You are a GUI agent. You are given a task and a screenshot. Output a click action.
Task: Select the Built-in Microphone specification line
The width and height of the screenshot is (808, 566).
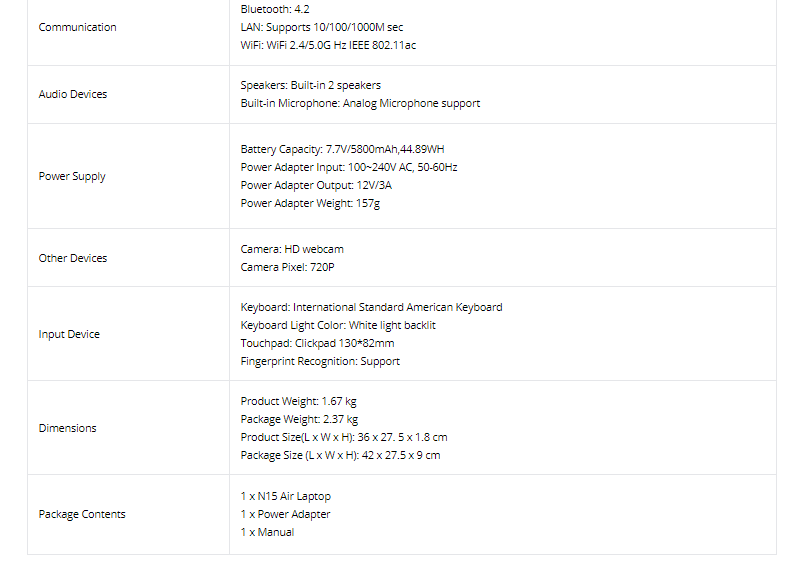pos(360,104)
